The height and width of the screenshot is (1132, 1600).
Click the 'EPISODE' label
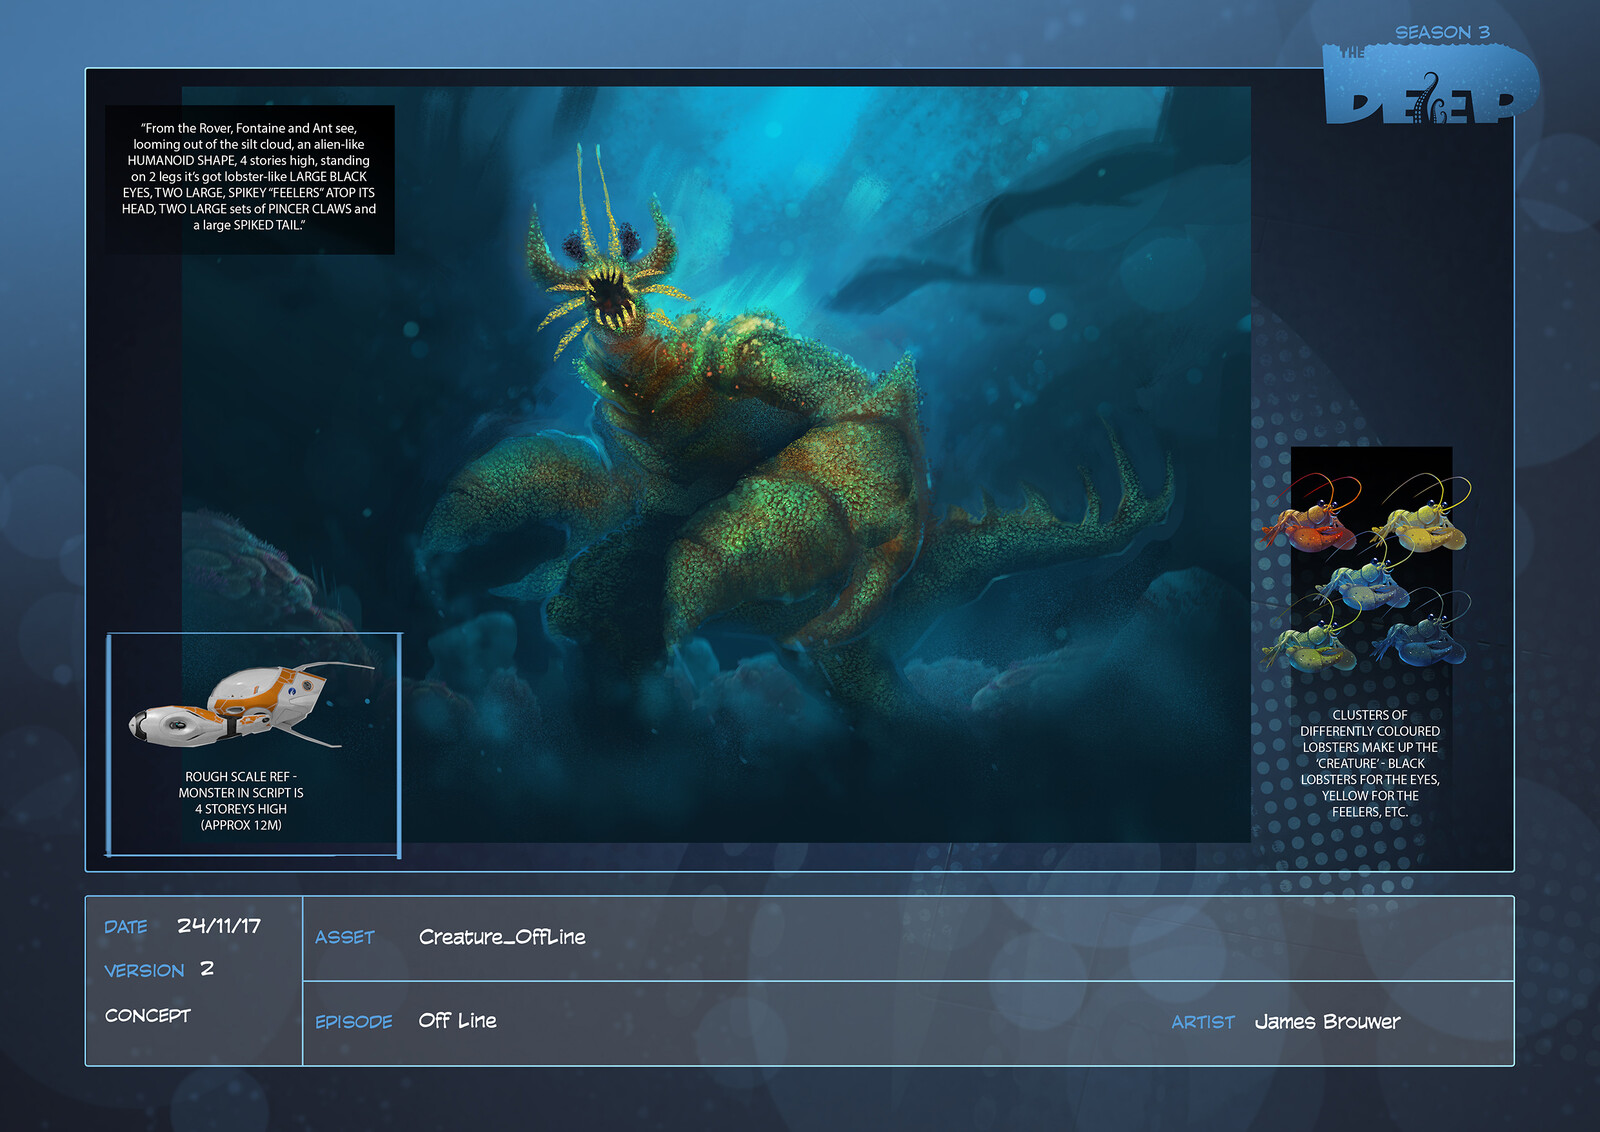(354, 1022)
